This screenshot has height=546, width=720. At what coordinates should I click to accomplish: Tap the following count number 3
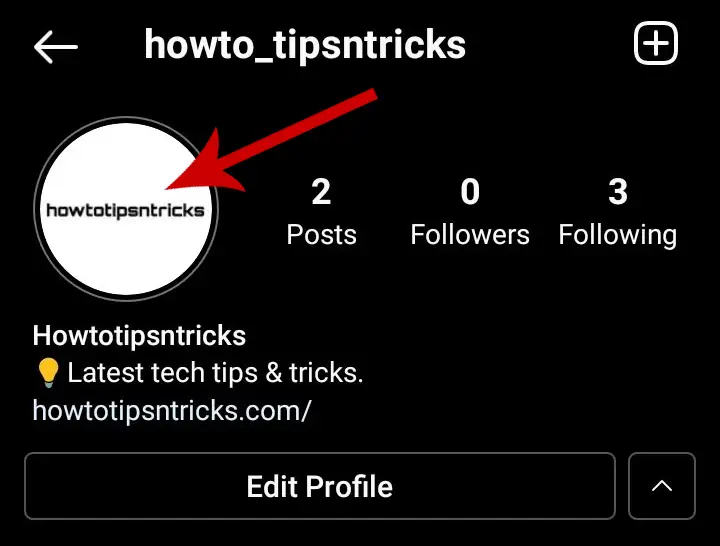(x=618, y=191)
